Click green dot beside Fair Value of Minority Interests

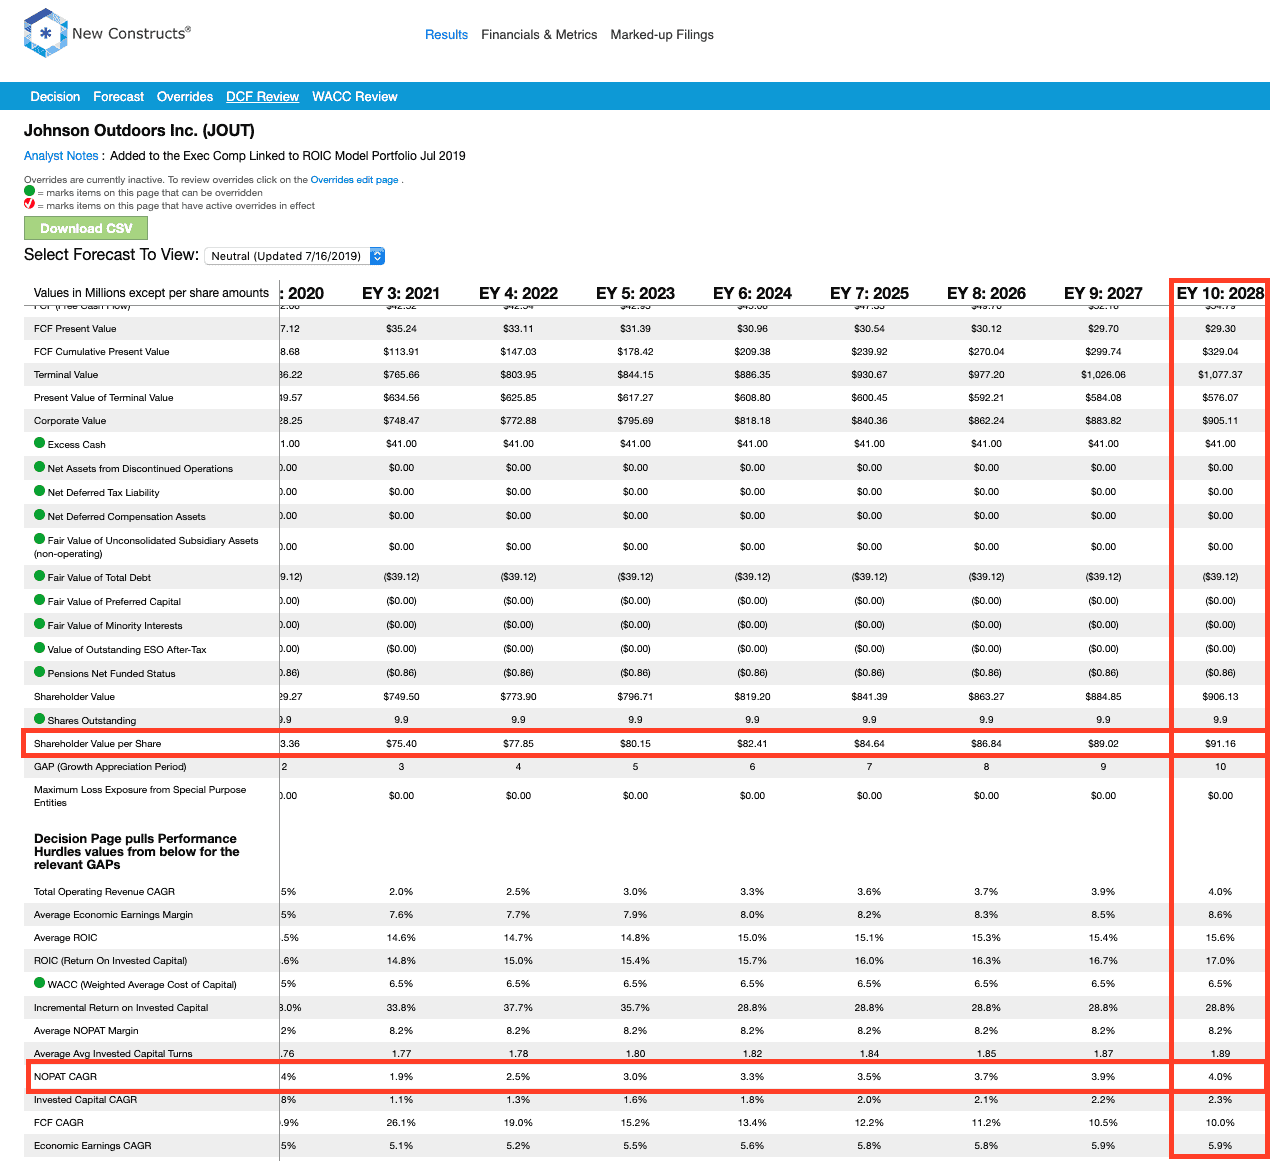tap(40, 624)
